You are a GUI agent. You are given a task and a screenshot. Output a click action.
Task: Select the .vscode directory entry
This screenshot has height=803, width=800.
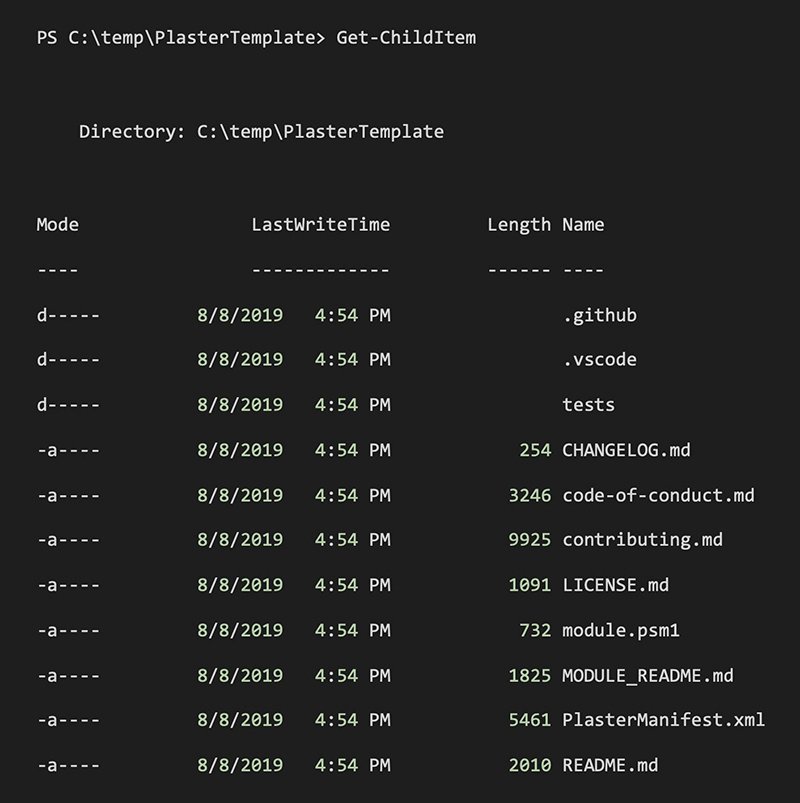coord(599,360)
